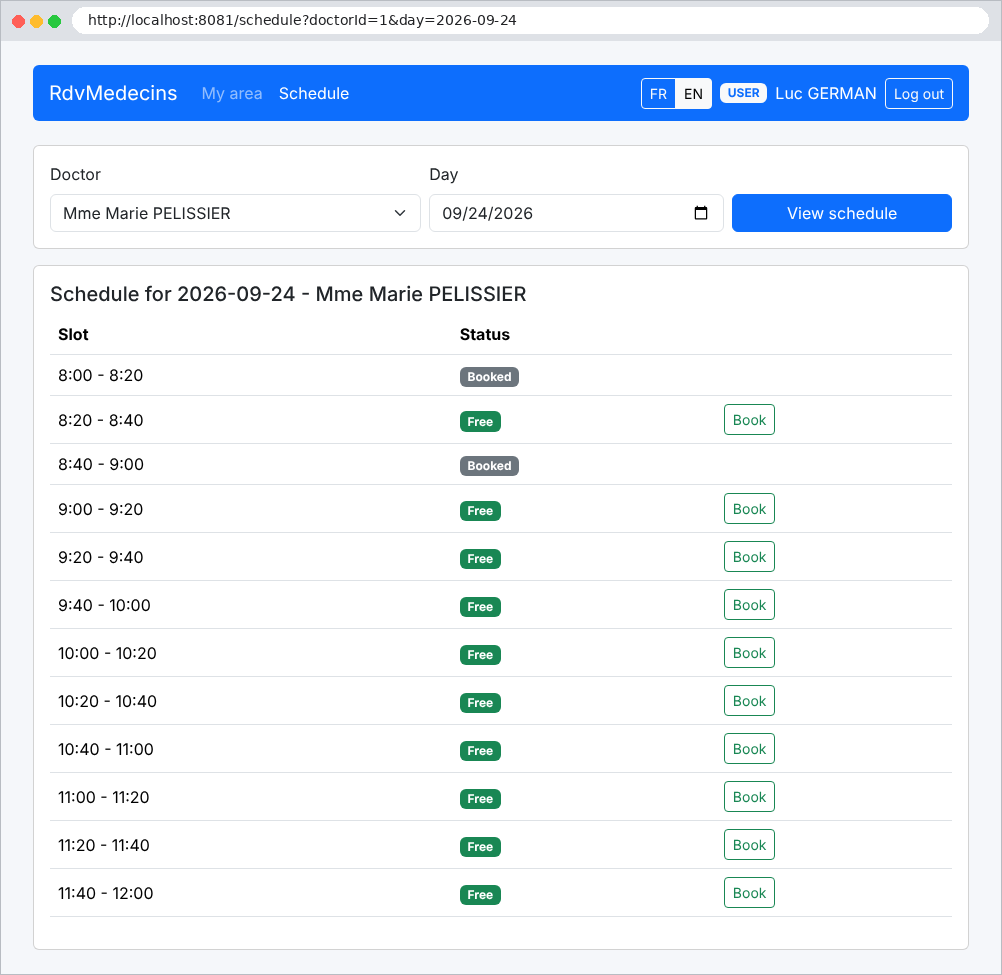
Task: Click Booked badge for 8:40 - 9:00
Action: (489, 466)
